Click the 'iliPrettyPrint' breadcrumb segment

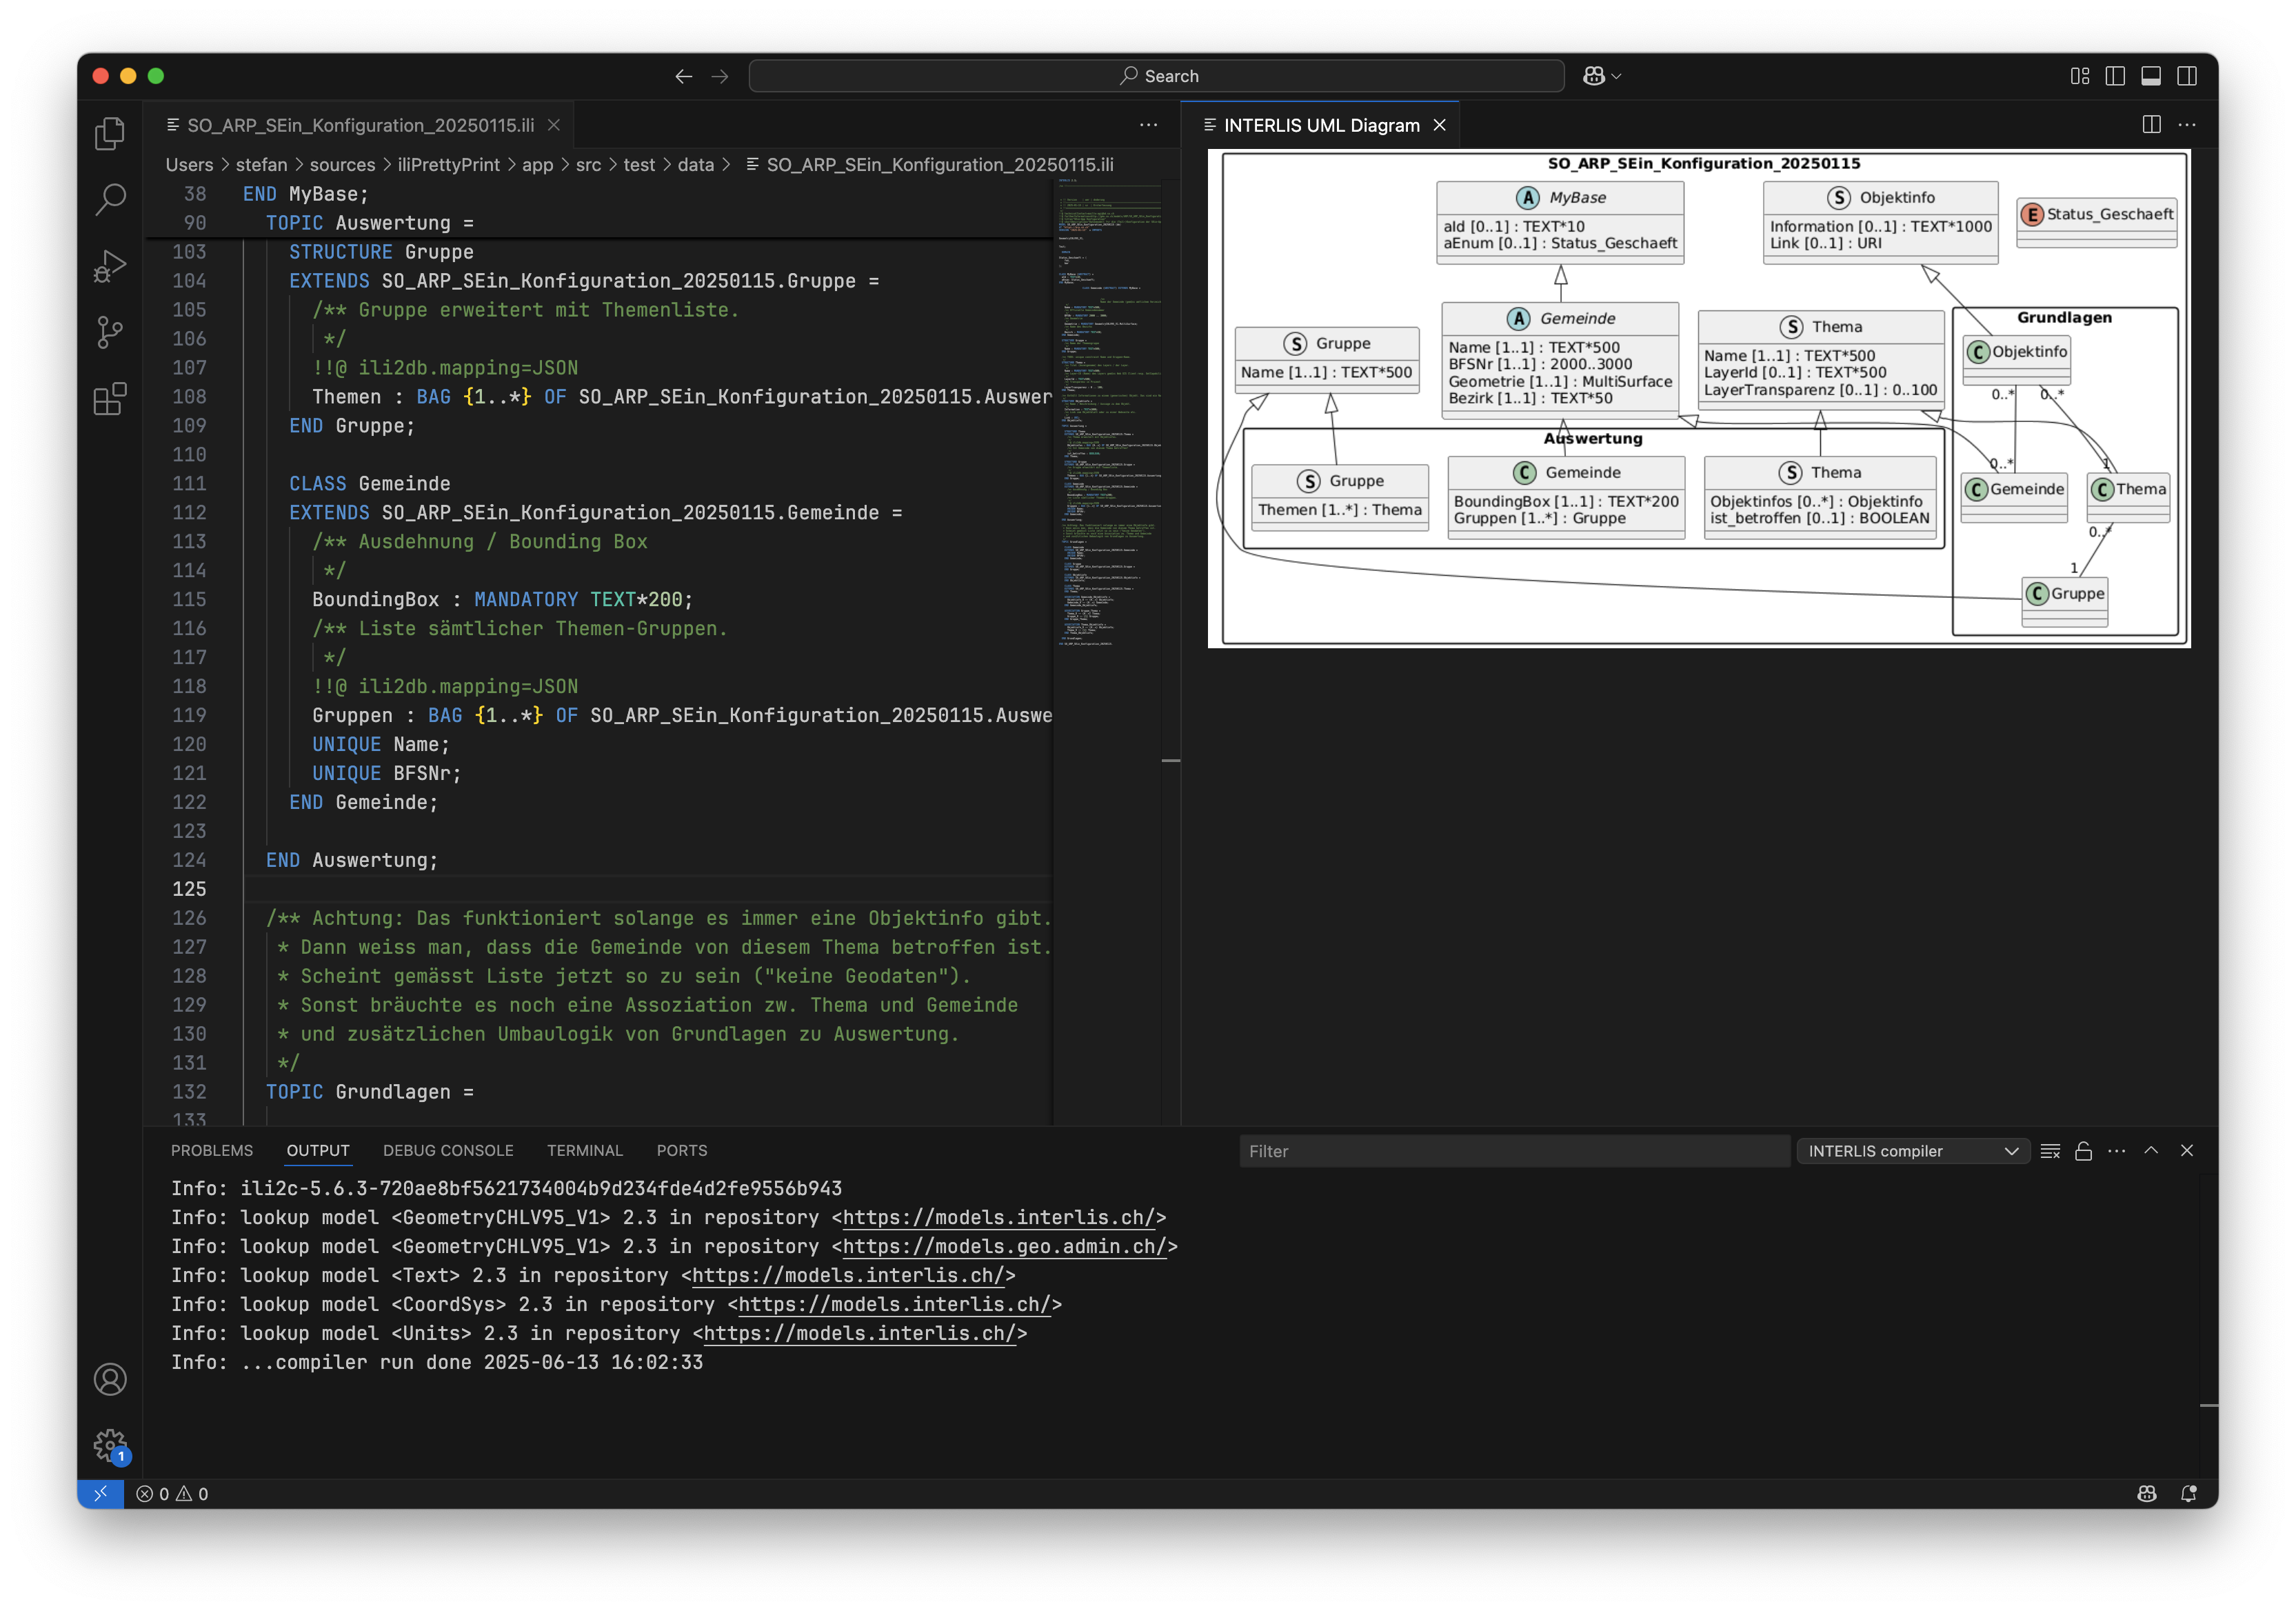point(448,165)
